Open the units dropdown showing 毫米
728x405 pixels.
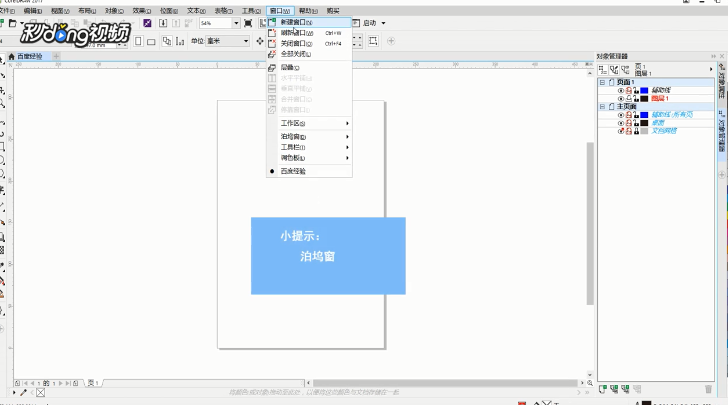(246, 41)
